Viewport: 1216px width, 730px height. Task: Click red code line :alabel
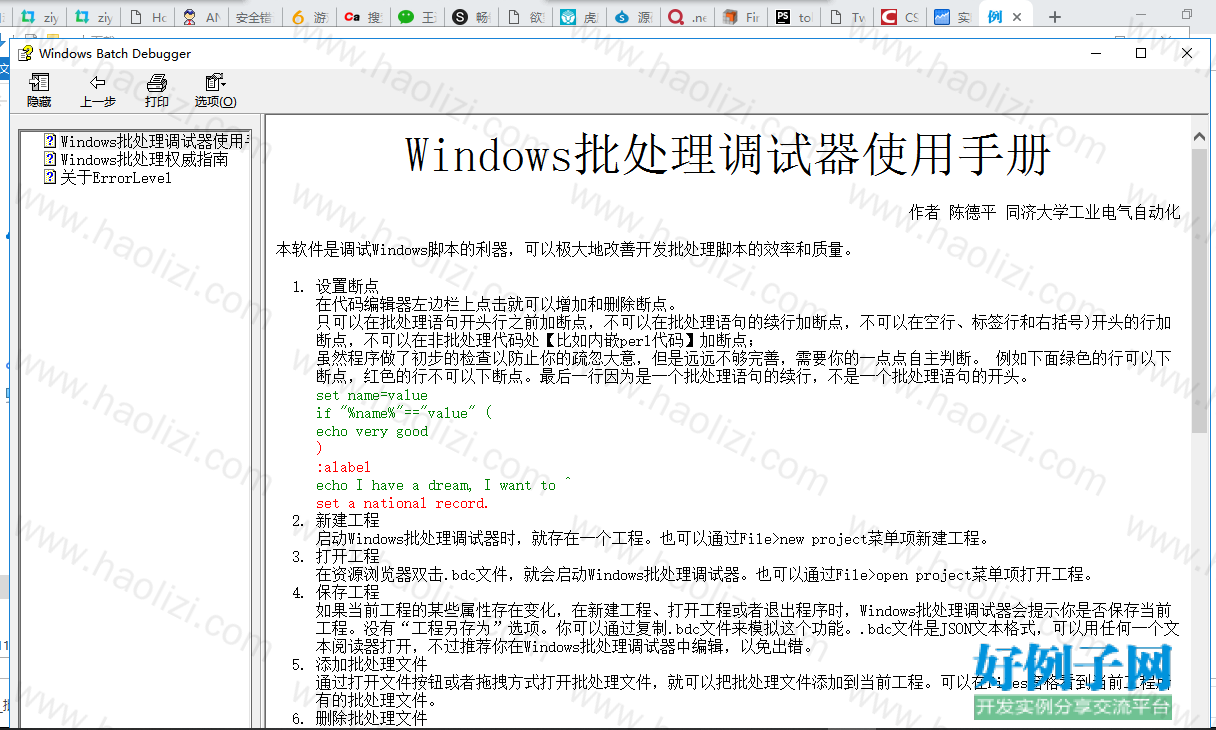pos(343,467)
